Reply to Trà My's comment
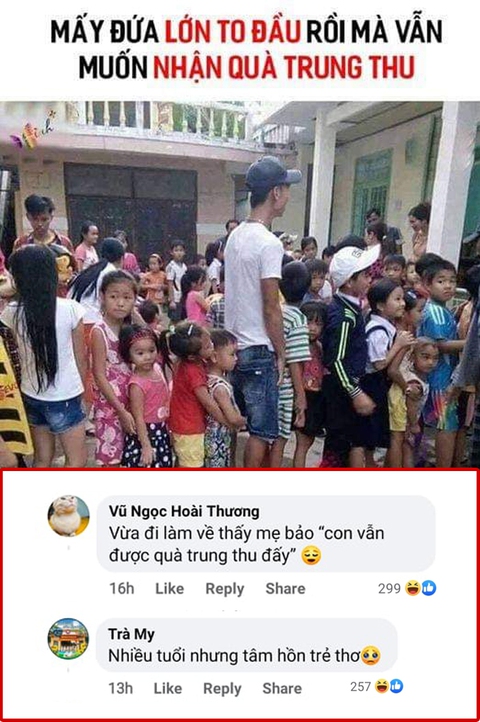 coord(222,689)
